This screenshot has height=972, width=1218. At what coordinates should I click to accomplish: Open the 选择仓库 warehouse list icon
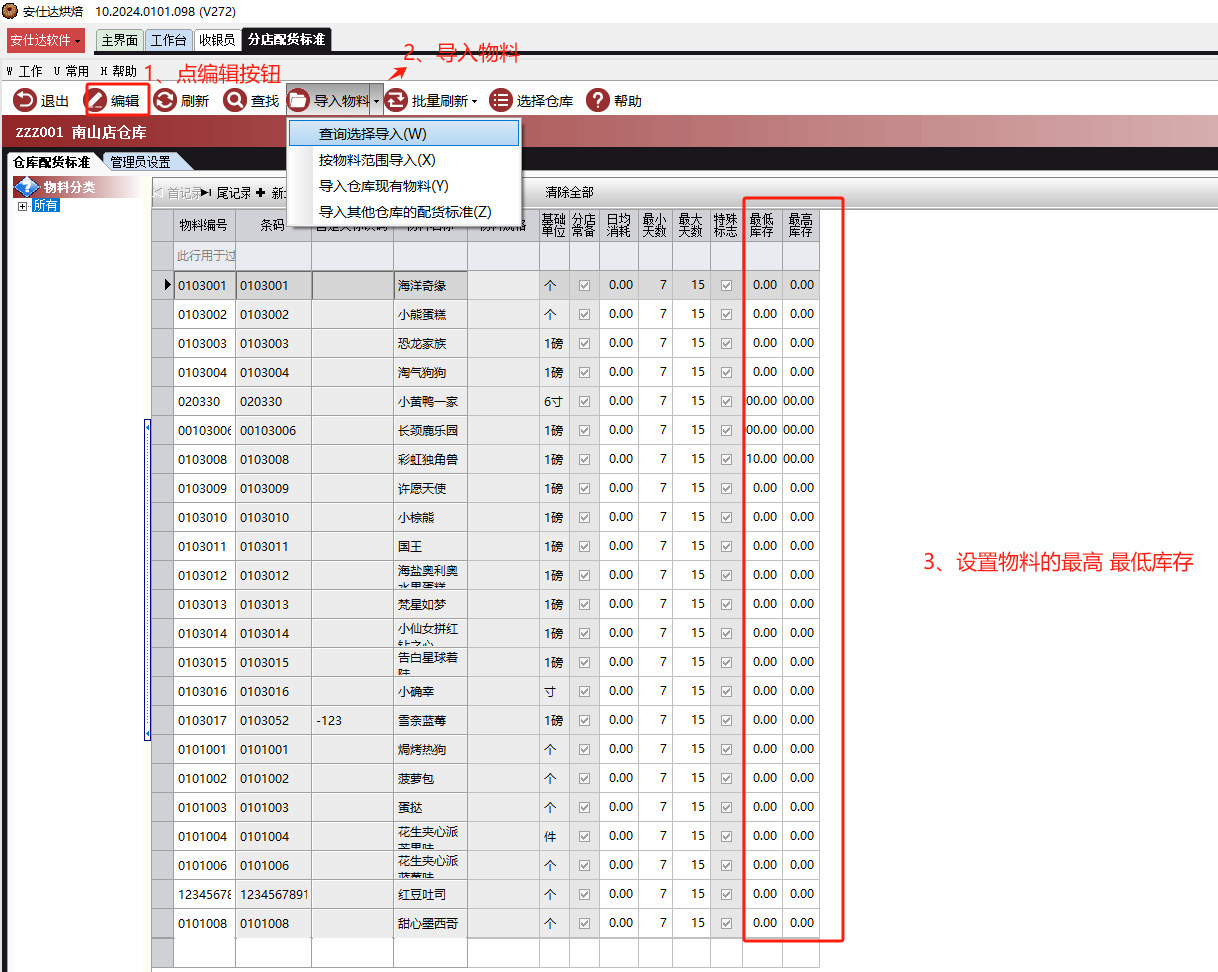point(500,100)
